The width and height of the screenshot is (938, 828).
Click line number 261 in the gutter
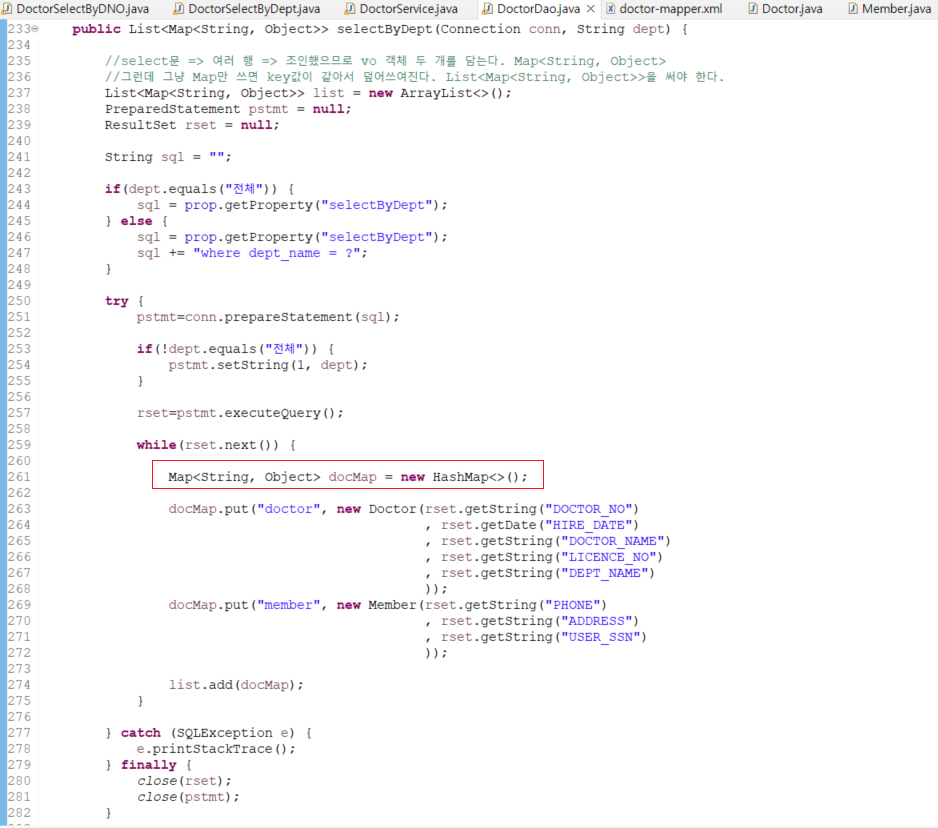[19, 477]
